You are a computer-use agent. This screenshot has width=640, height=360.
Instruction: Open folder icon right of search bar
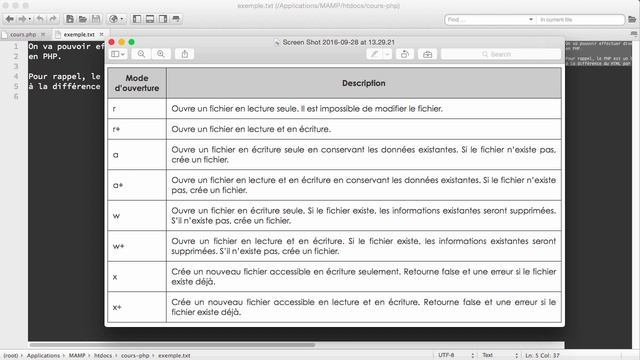(632, 20)
